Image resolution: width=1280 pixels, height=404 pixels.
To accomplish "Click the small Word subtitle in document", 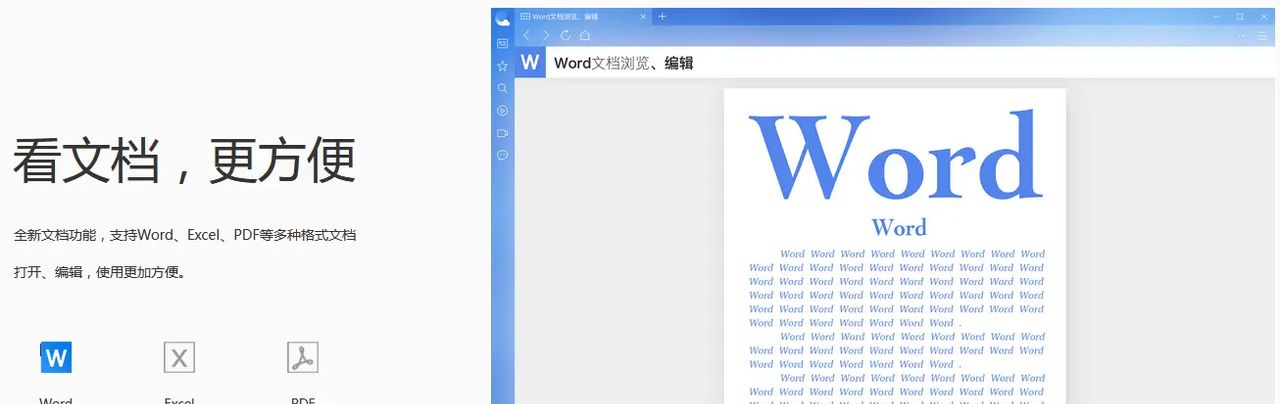I will (x=899, y=228).
